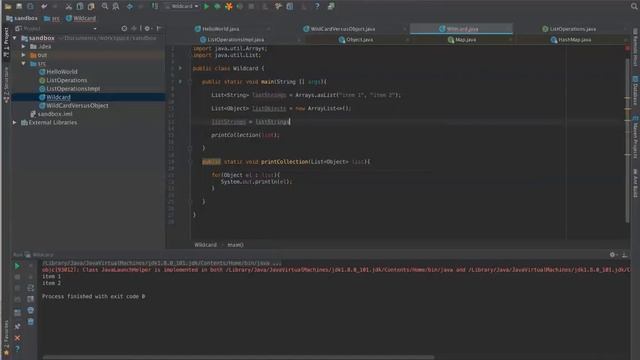This screenshot has height=360, width=640.
Task: Click the Cut scissors icon
Action: [x=69, y=7]
